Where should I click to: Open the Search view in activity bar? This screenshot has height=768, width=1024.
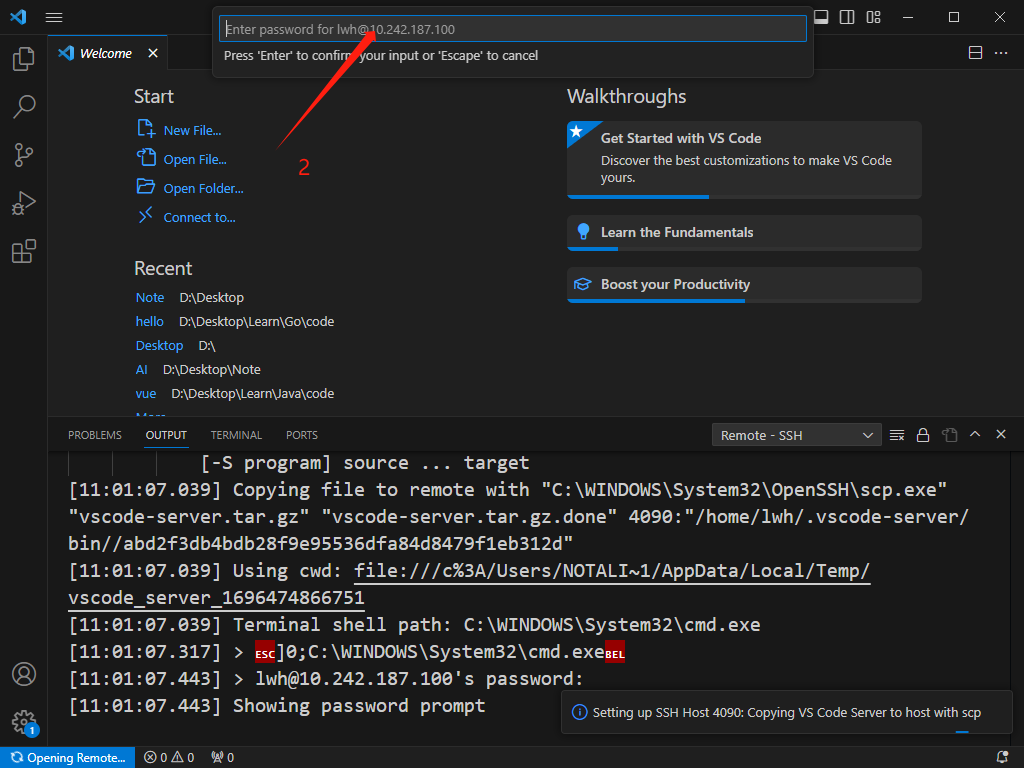click(24, 106)
